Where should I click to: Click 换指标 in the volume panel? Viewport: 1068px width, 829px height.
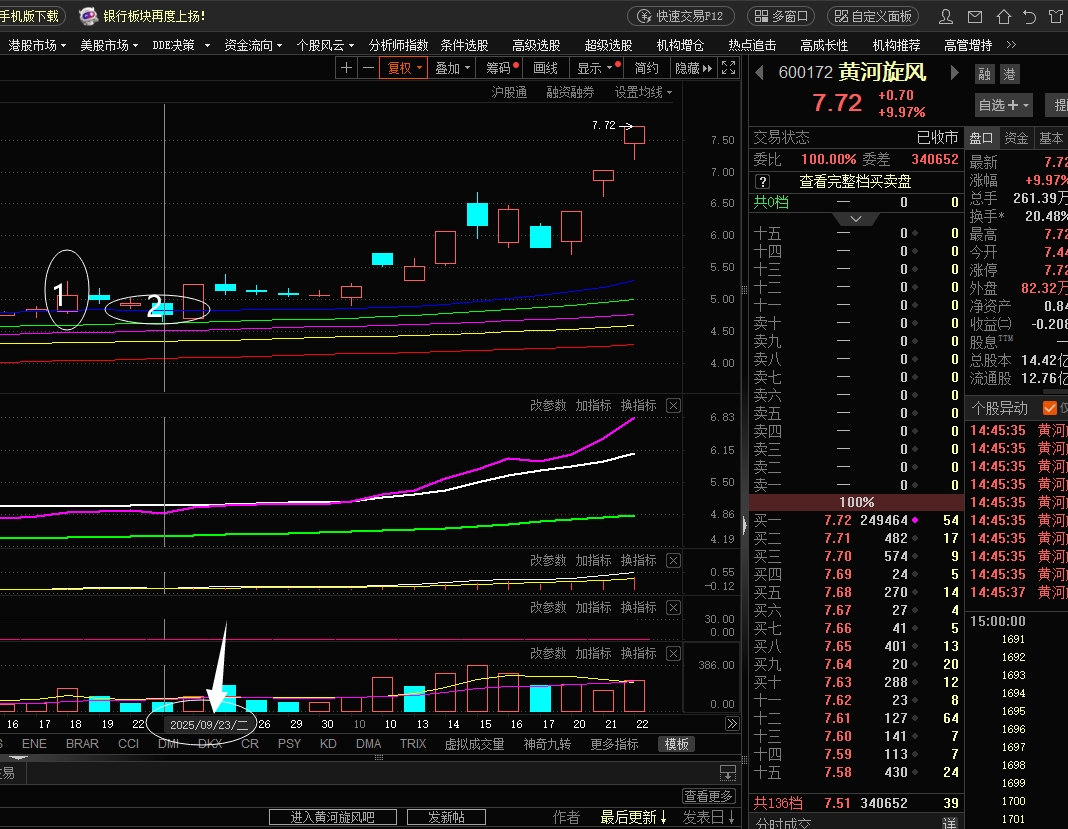click(638, 653)
